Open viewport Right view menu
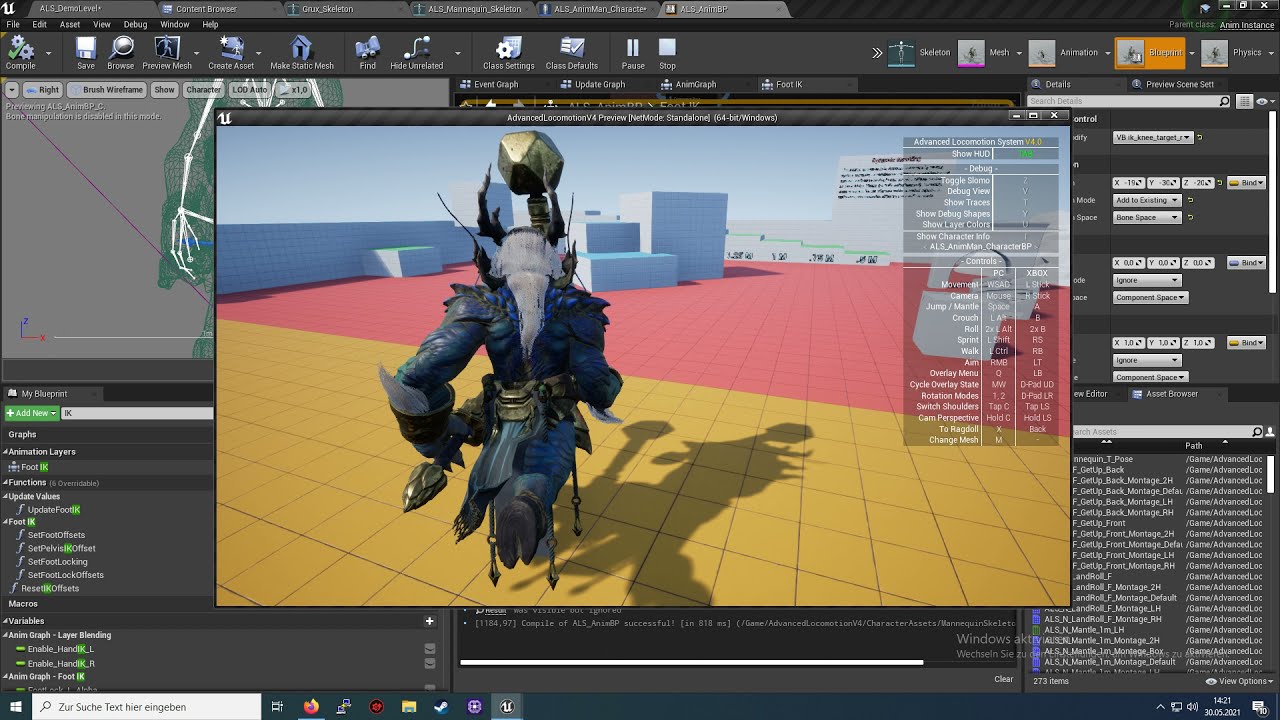Screen dimensions: 1280x720 (x=42, y=90)
